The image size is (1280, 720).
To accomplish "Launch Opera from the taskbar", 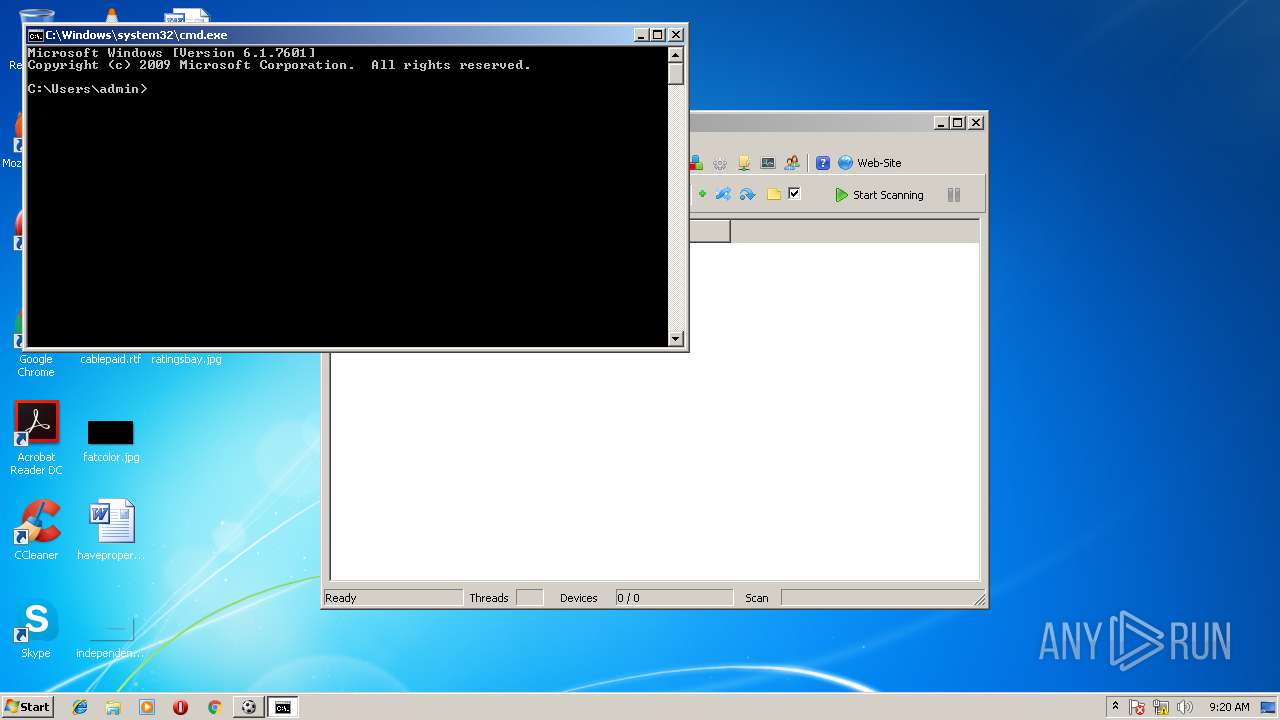I will click(180, 707).
